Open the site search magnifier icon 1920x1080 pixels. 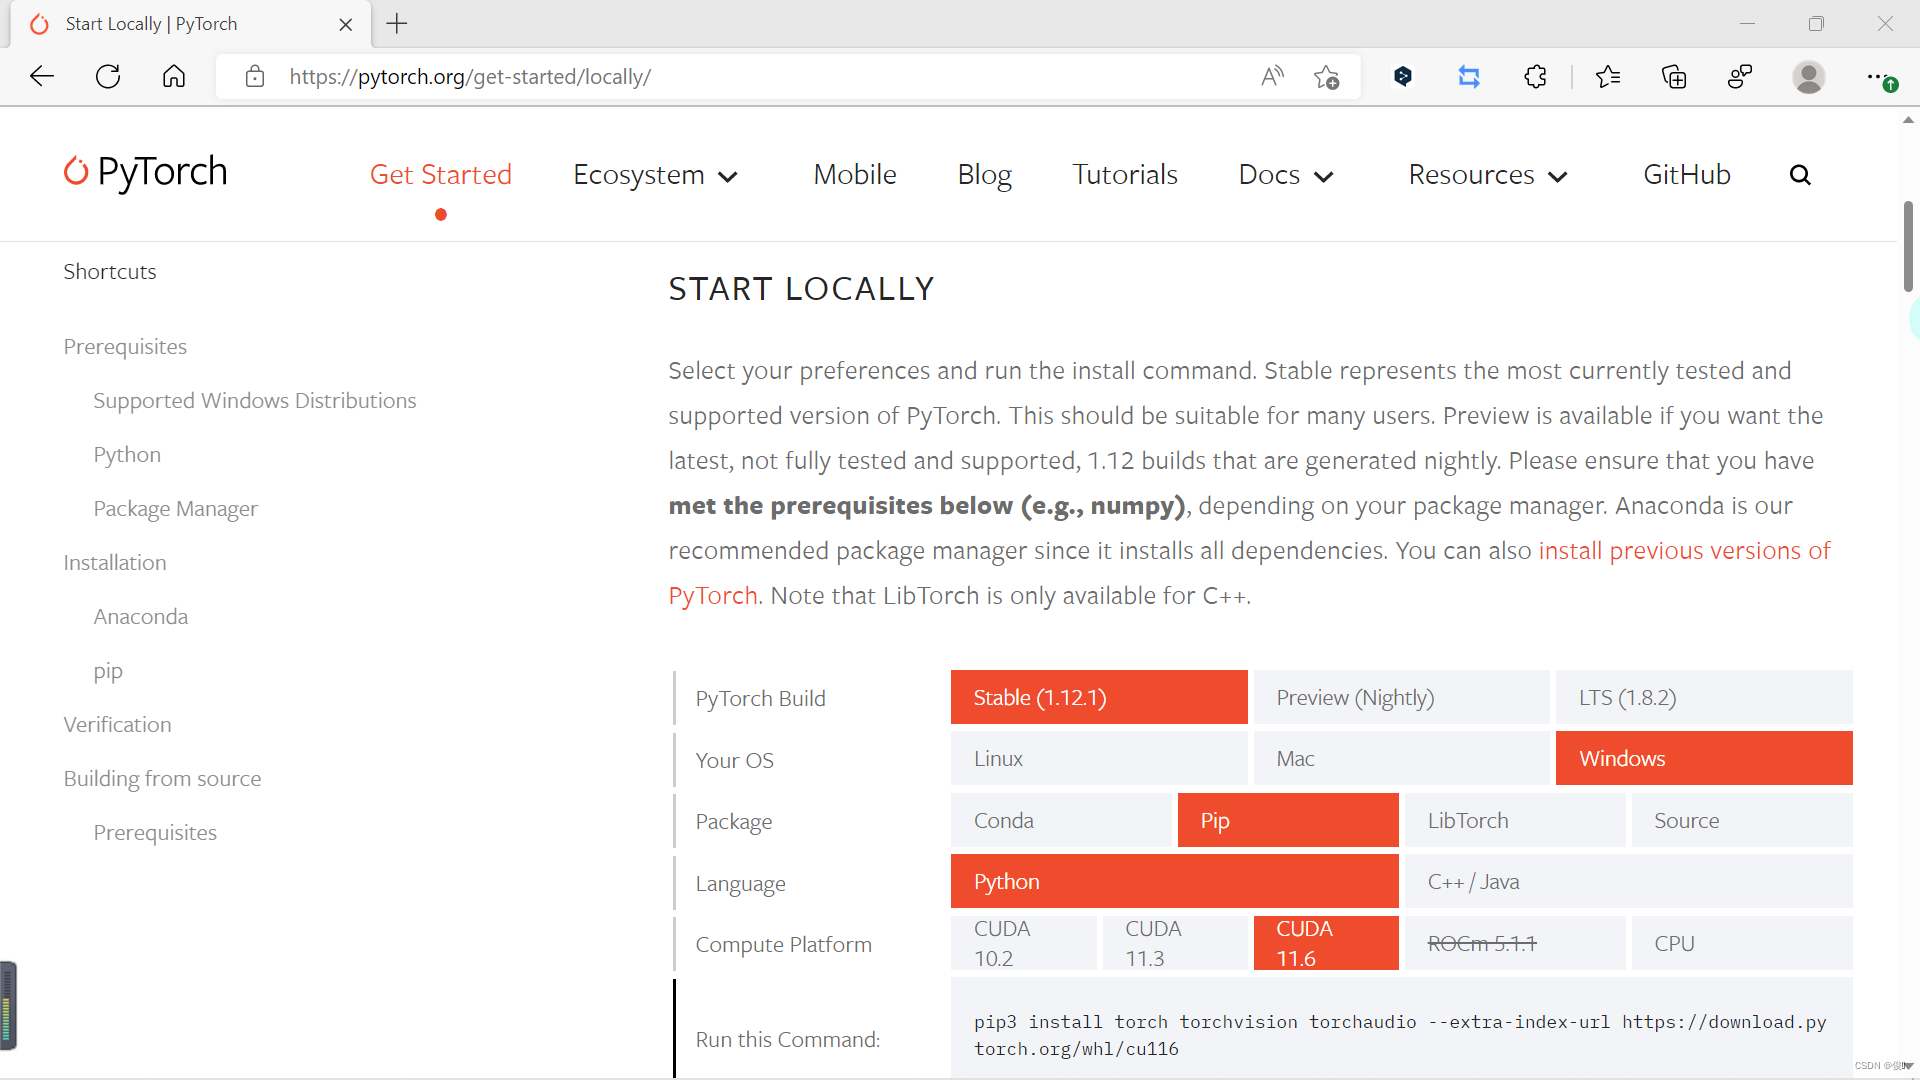click(x=1800, y=175)
